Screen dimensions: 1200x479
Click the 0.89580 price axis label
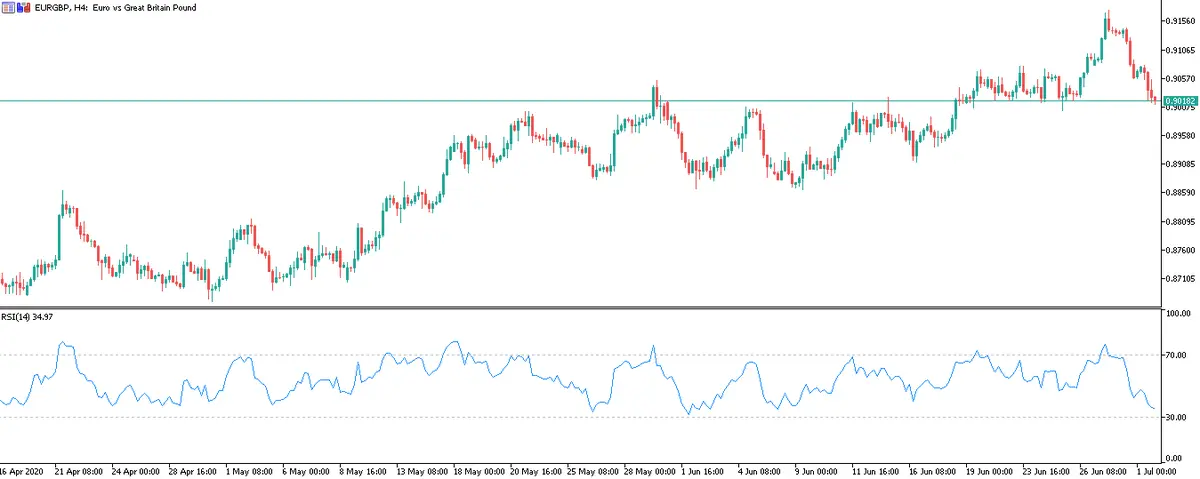click(1181, 135)
